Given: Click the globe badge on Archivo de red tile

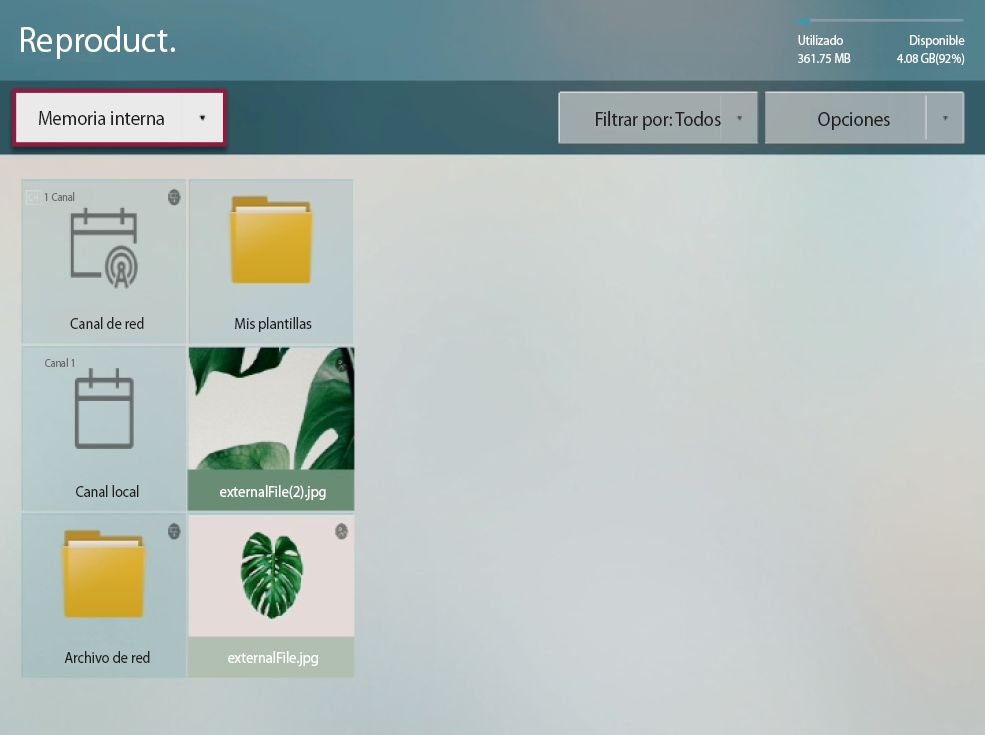Looking at the screenshot, I should 174,531.
